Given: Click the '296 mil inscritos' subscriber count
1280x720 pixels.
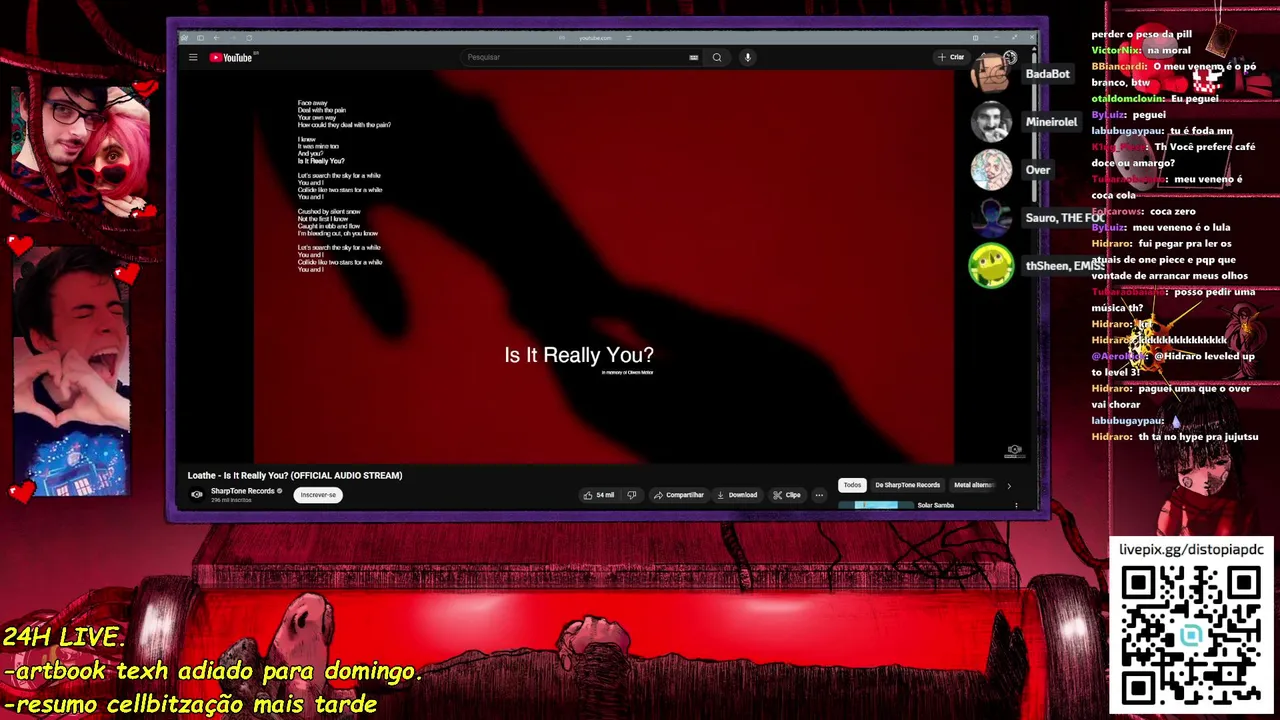Looking at the screenshot, I should [231, 500].
